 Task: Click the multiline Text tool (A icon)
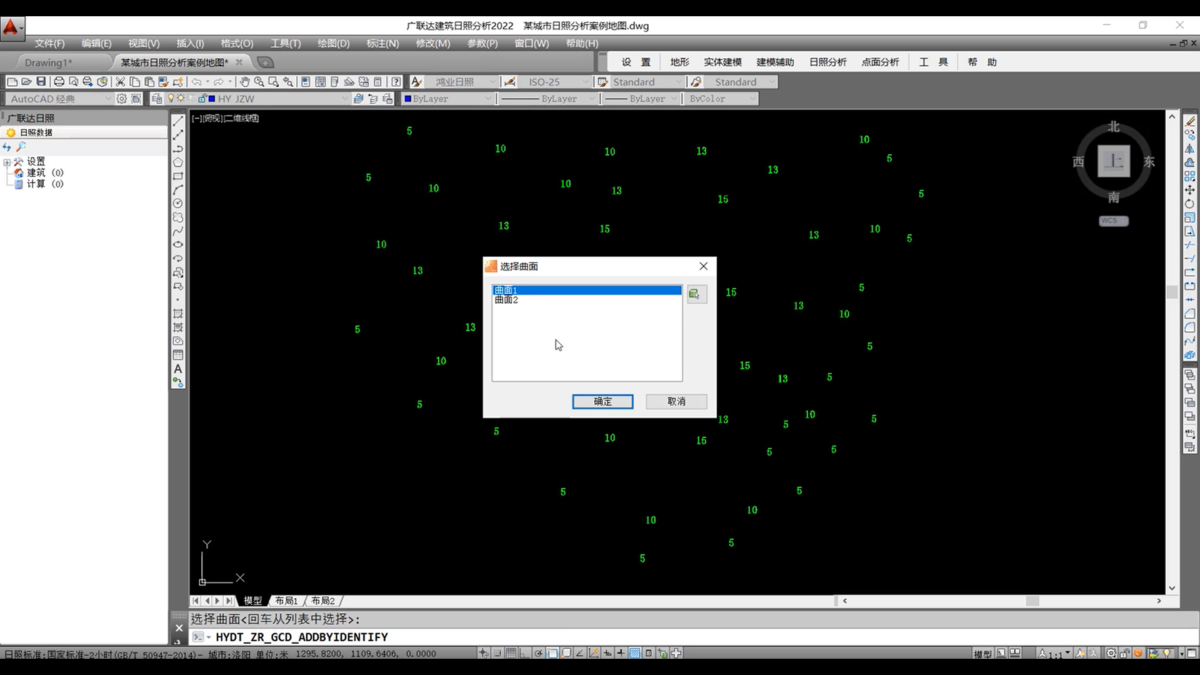coord(178,369)
